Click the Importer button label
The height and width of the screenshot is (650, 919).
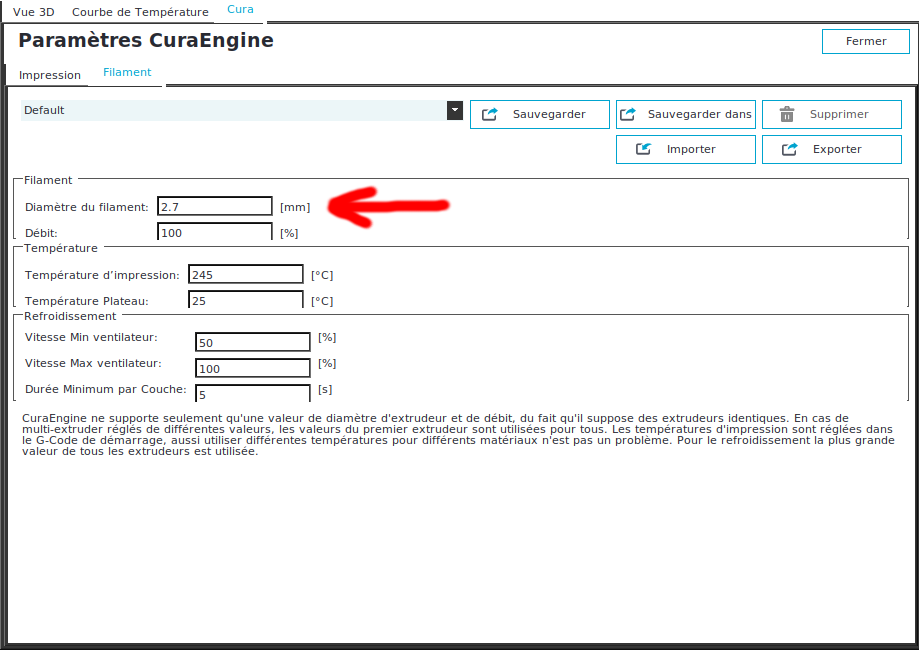point(691,149)
